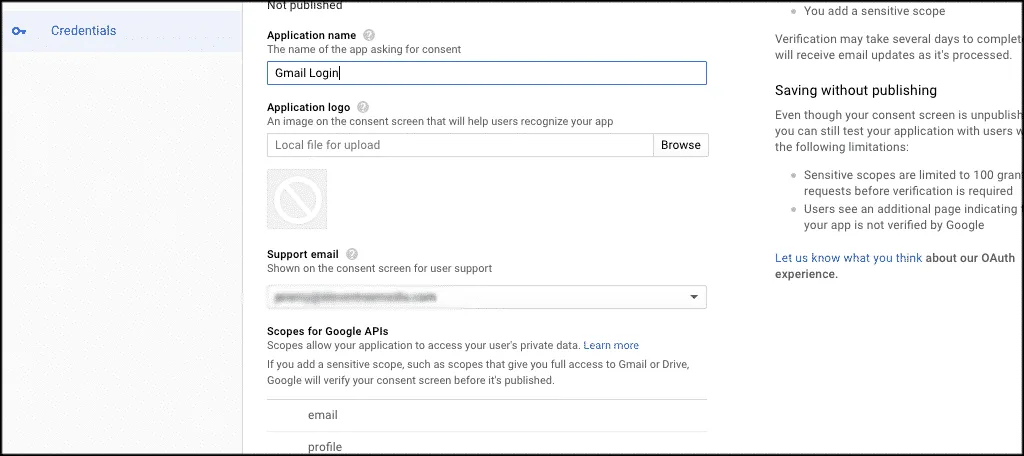Screen dimensions: 1024x456
Task: Click the Application logo label text
Action: coord(308,107)
